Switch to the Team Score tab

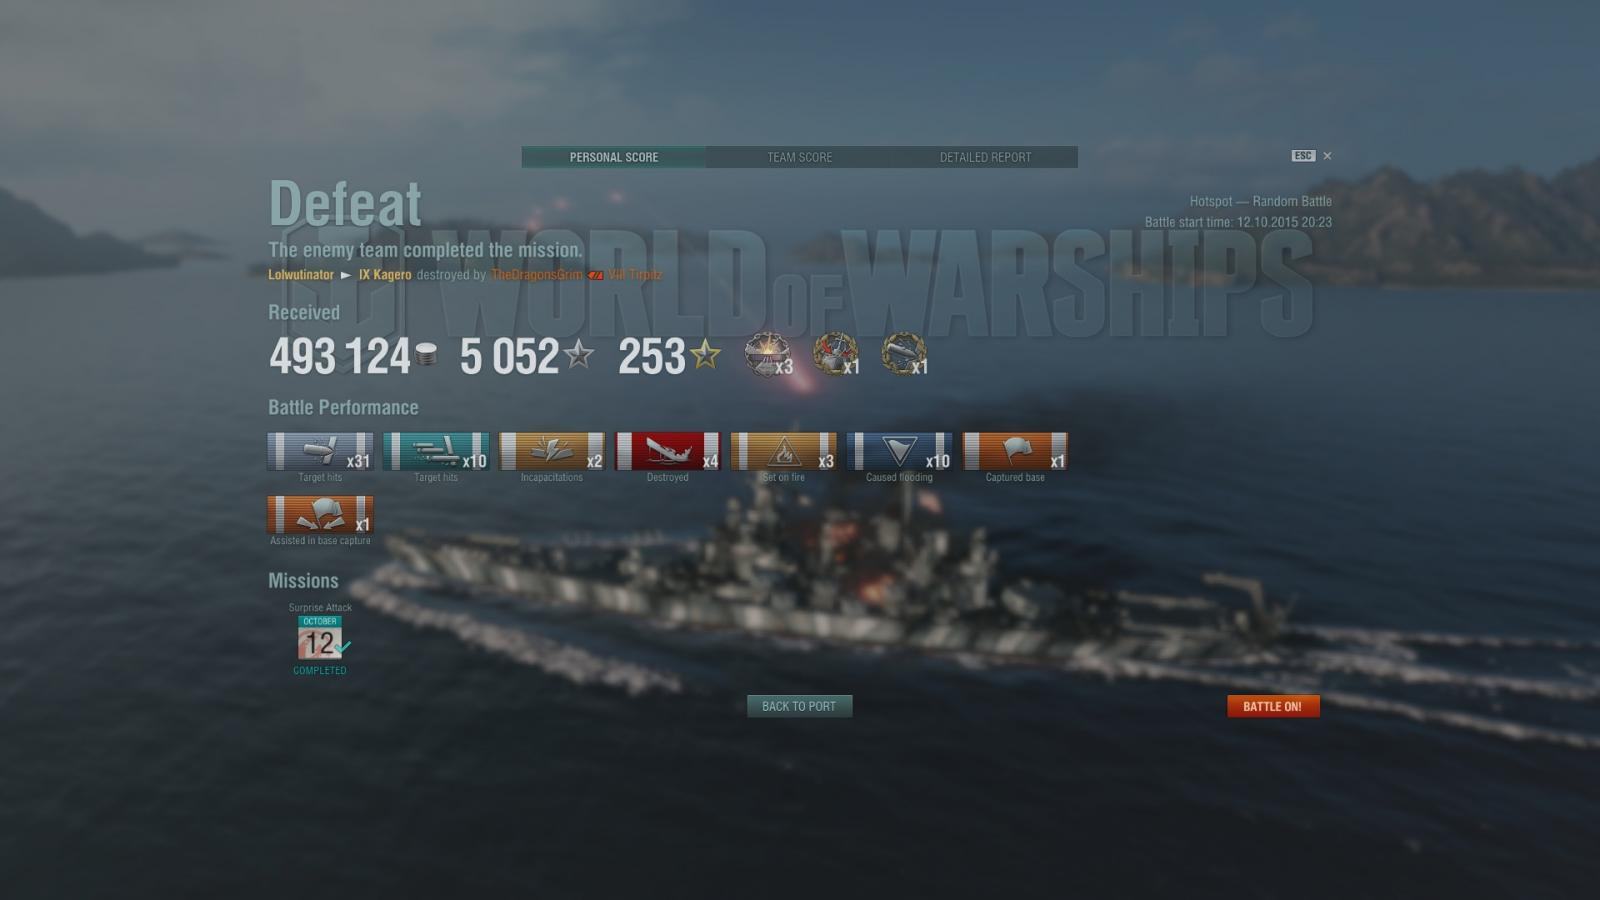tap(799, 157)
